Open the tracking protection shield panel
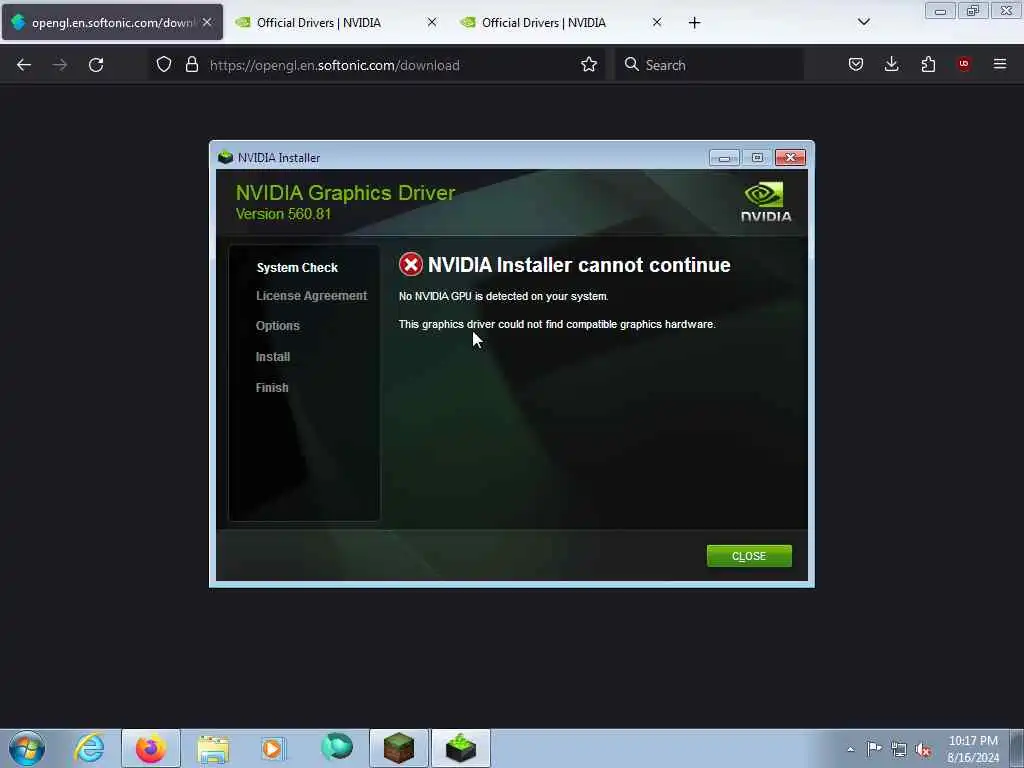 tap(164, 65)
